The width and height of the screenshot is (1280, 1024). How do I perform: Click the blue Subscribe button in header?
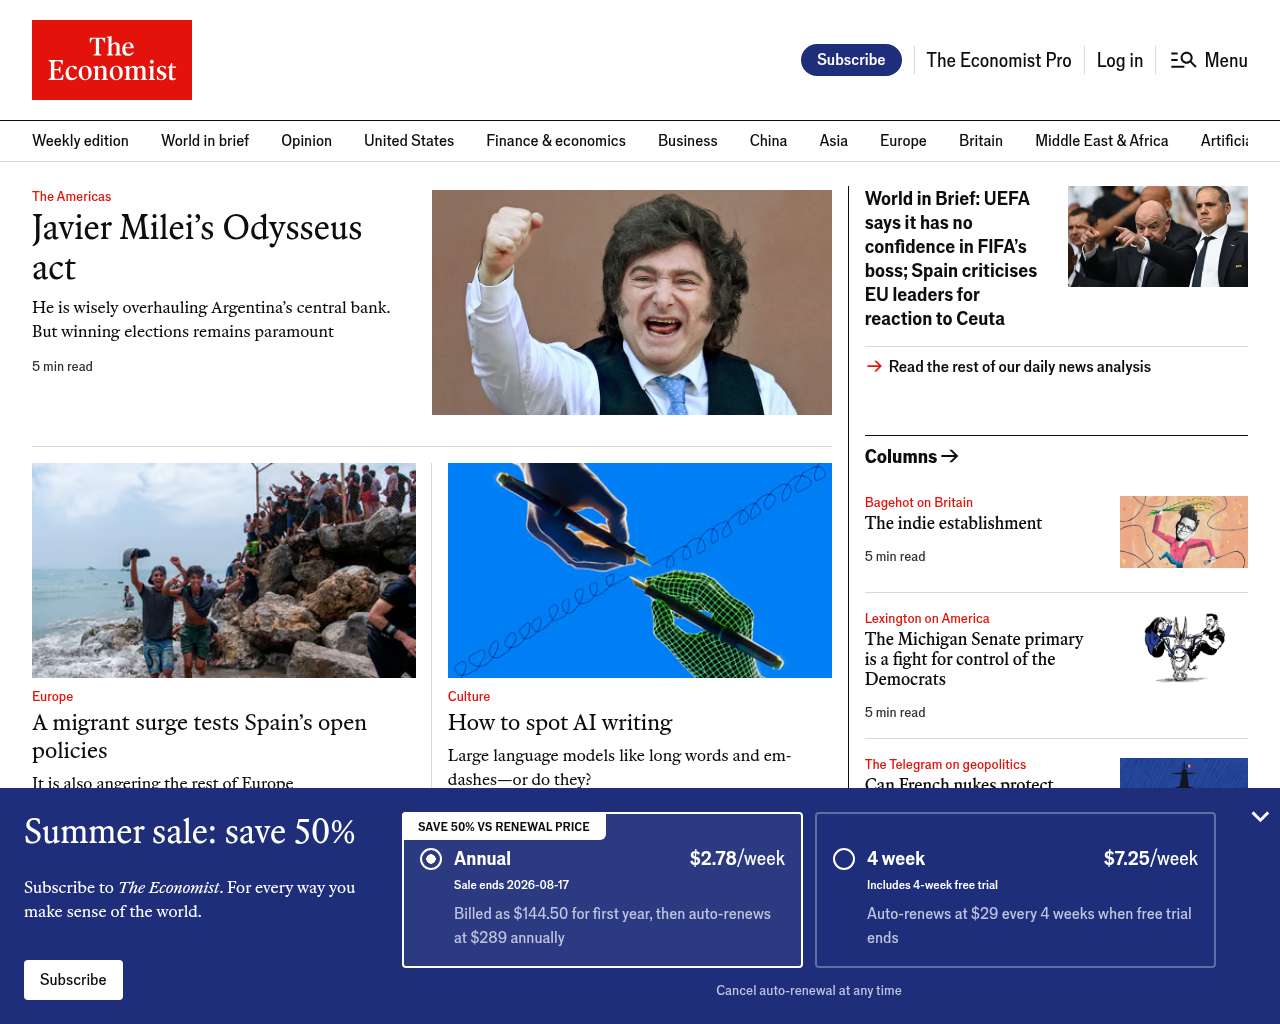pos(851,60)
